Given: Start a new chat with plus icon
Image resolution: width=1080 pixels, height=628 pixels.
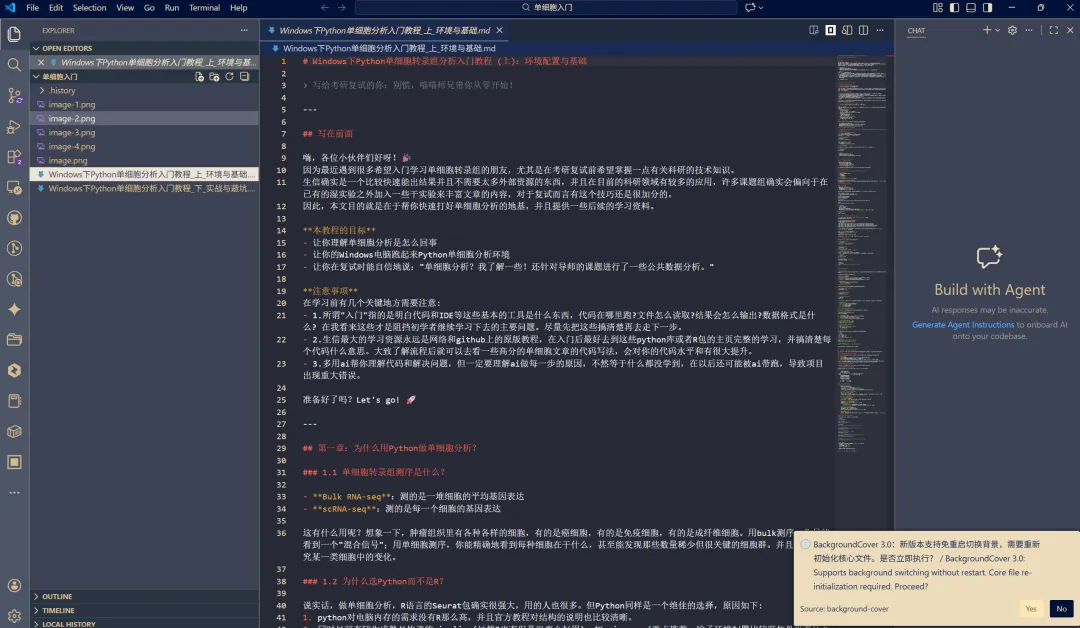Looking at the screenshot, I should click(987, 30).
